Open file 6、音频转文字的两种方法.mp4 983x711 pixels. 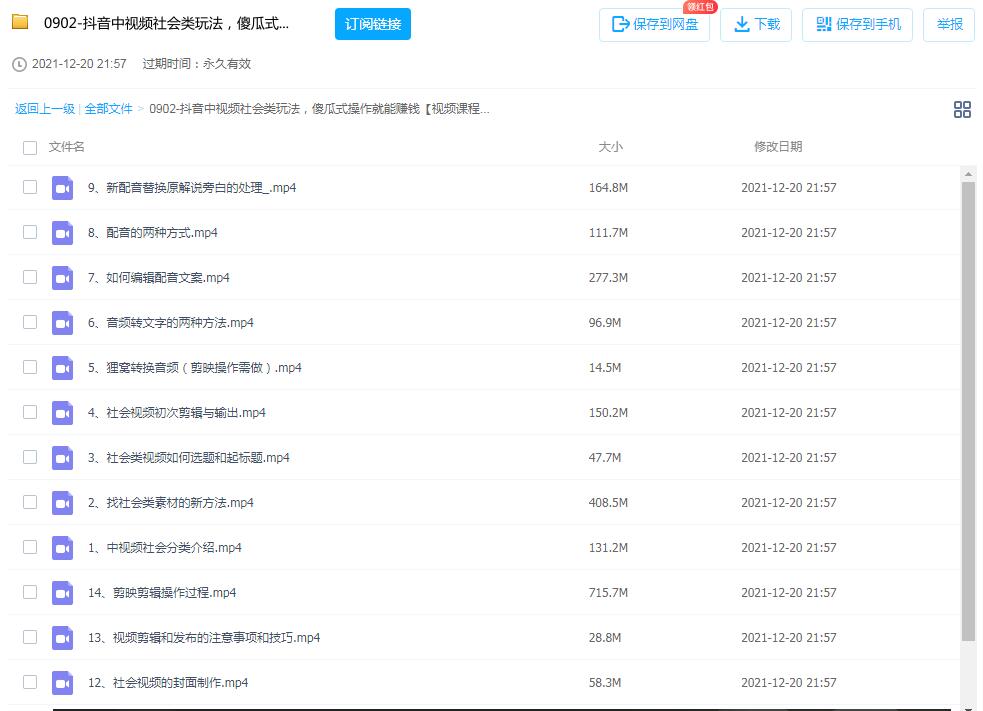point(171,323)
